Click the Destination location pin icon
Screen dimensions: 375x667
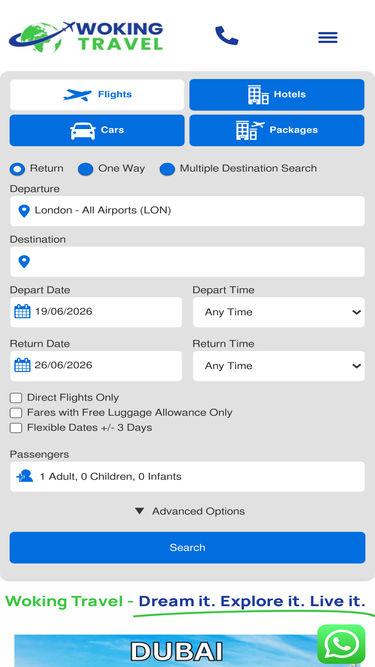(24, 262)
